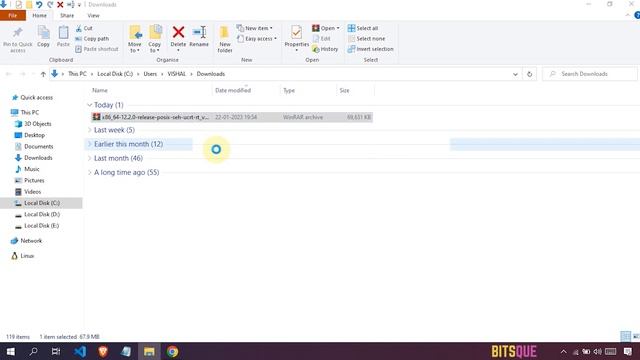
Task: Click Select all
Action: tap(363, 28)
